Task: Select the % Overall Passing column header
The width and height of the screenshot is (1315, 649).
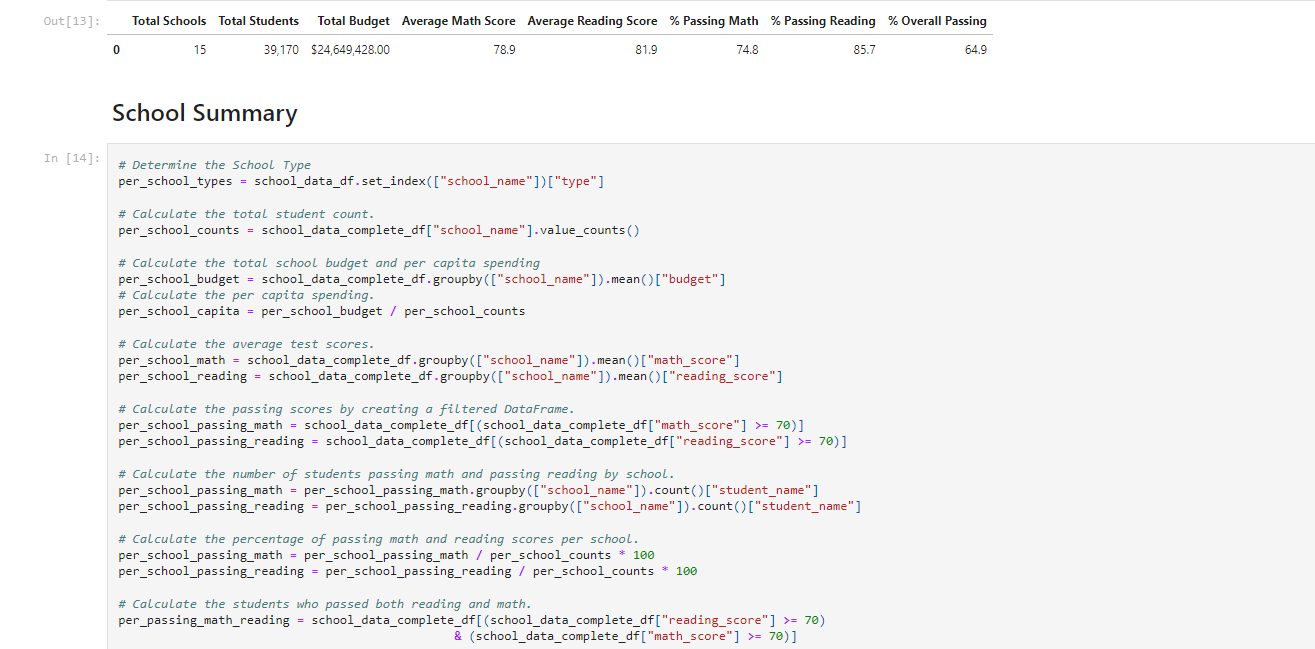Action: [937, 21]
